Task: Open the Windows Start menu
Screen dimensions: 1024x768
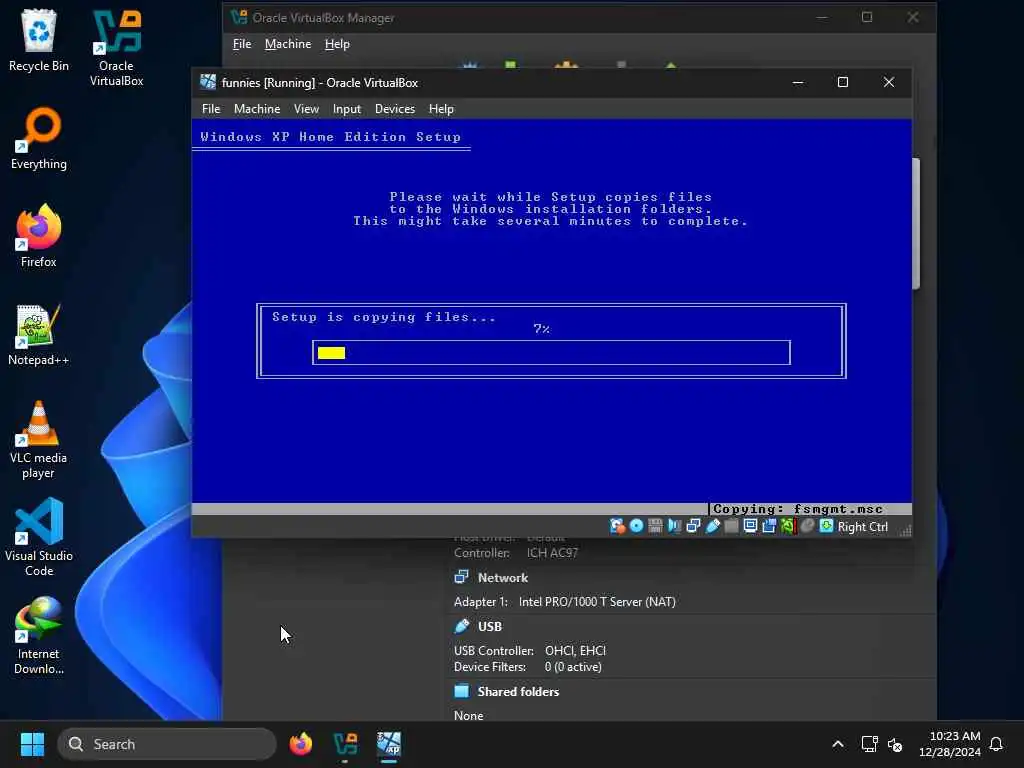Action: pyautogui.click(x=32, y=744)
